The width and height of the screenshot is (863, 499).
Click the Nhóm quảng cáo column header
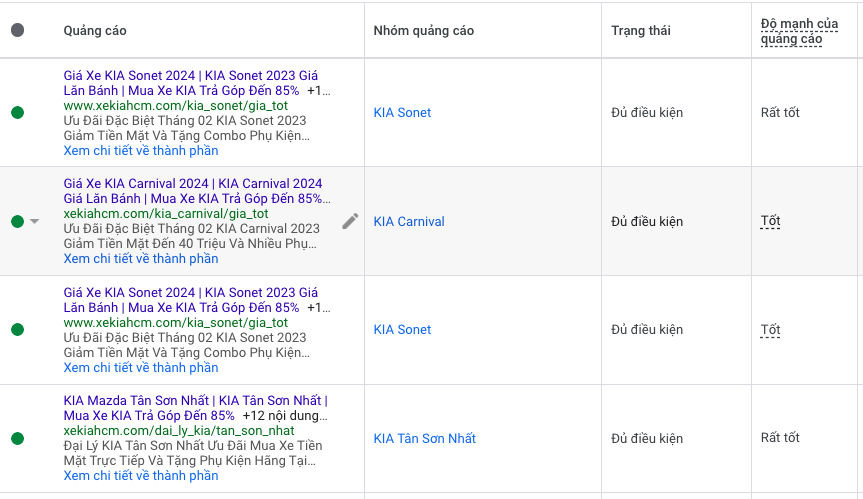coord(423,30)
